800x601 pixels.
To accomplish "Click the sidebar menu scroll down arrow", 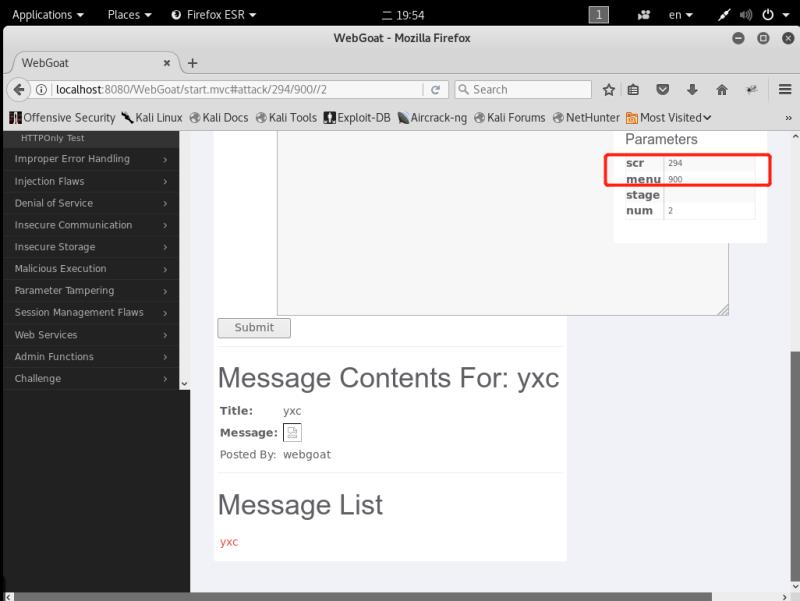I will tap(184, 384).
